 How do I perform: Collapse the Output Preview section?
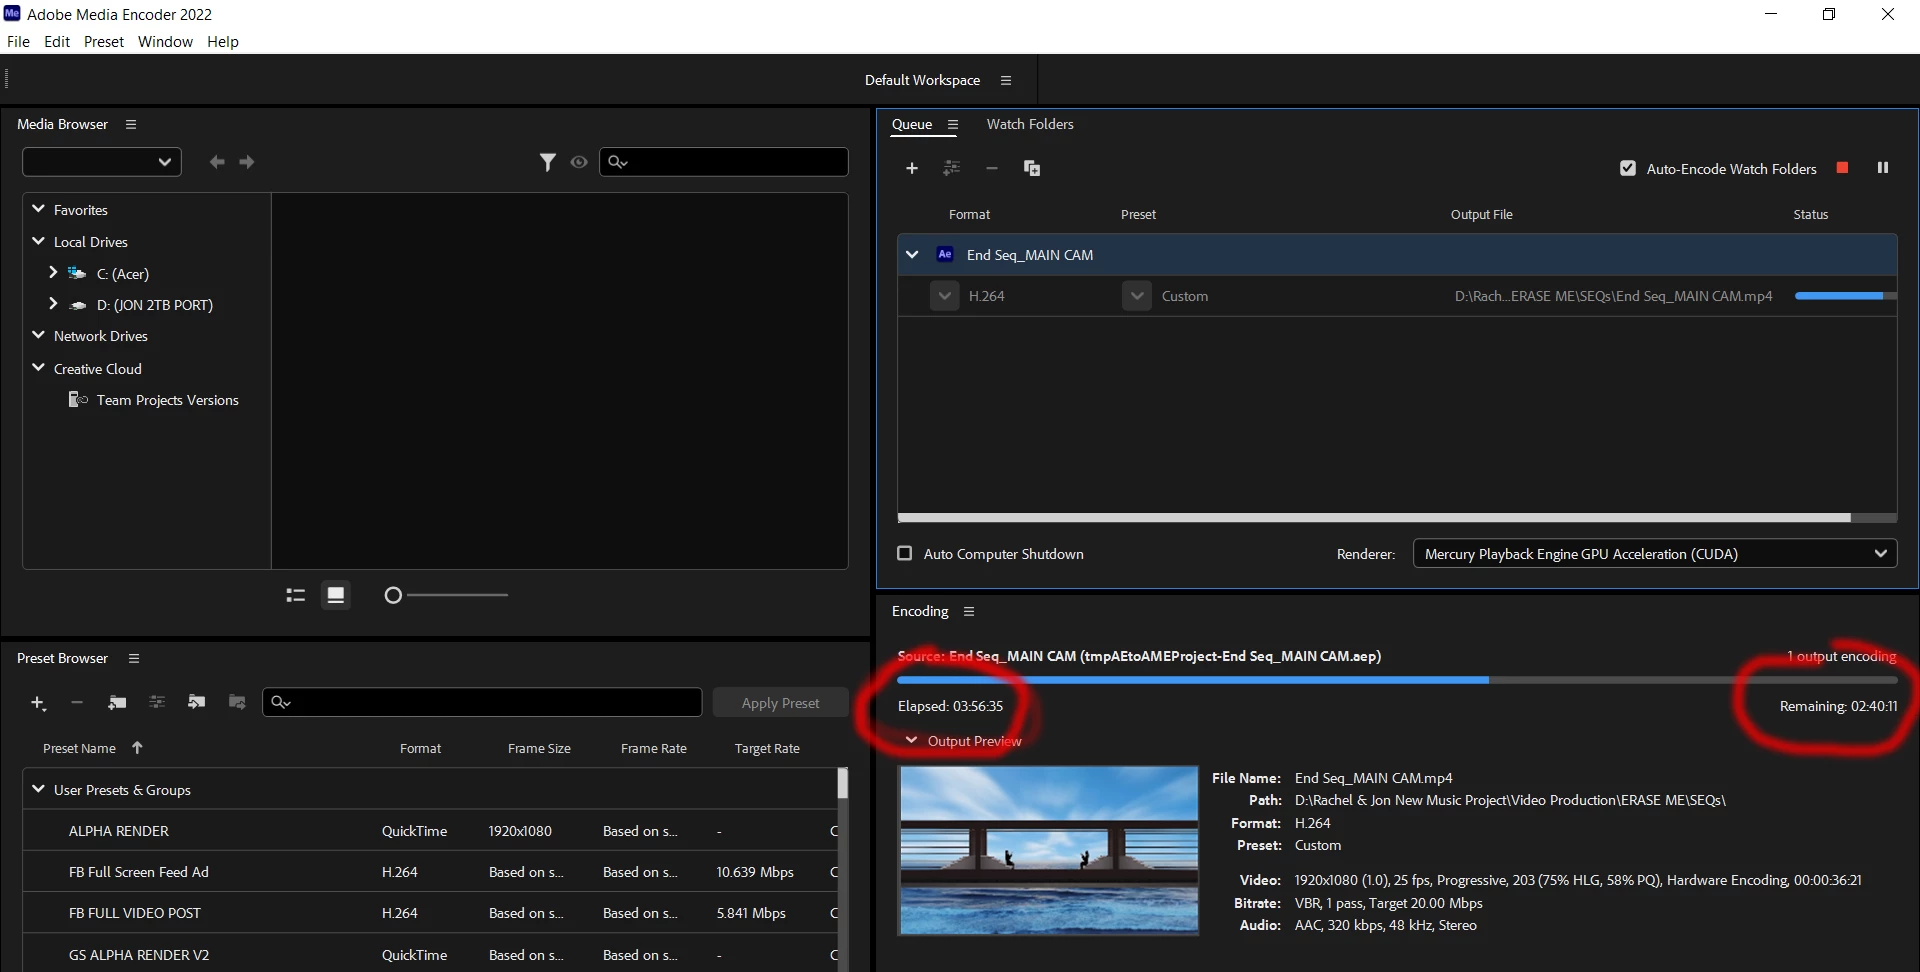[x=911, y=740]
